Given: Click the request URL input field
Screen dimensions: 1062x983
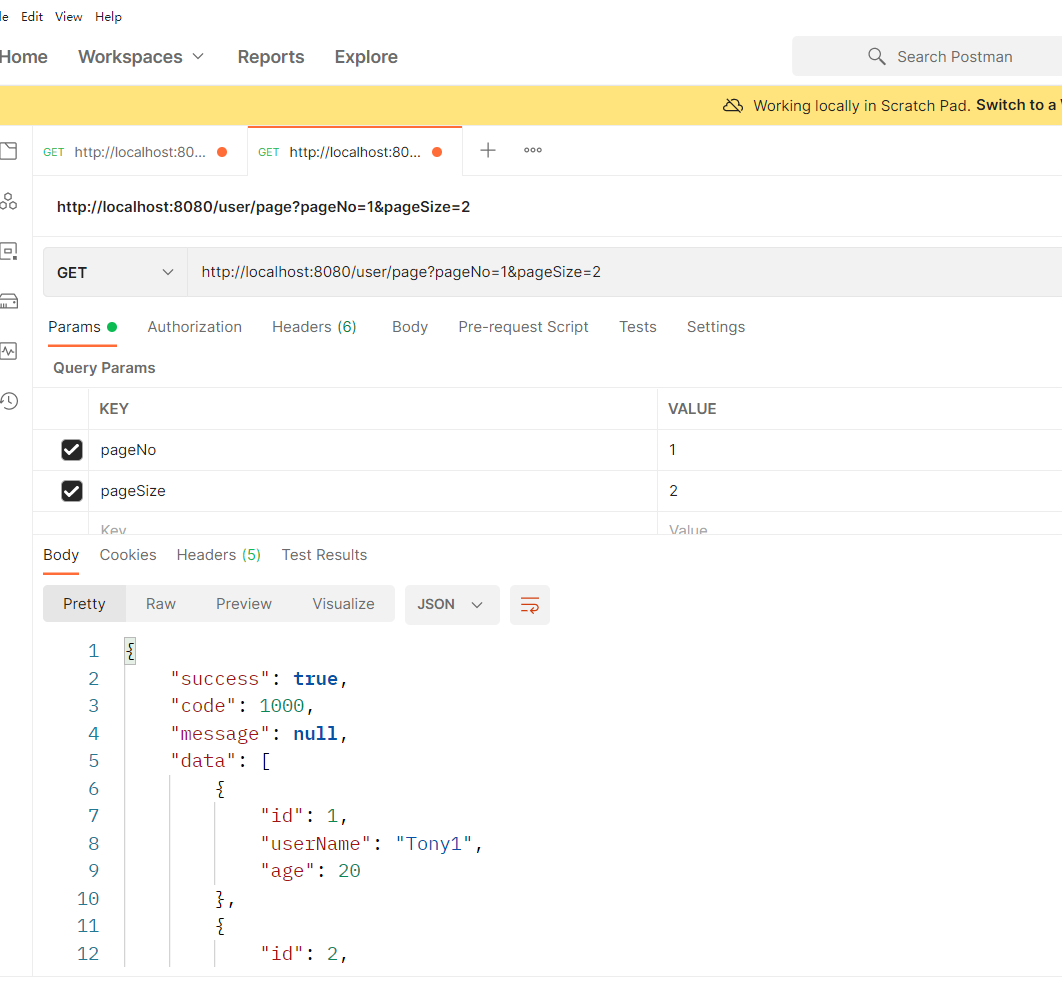Looking at the screenshot, I should [x=623, y=272].
